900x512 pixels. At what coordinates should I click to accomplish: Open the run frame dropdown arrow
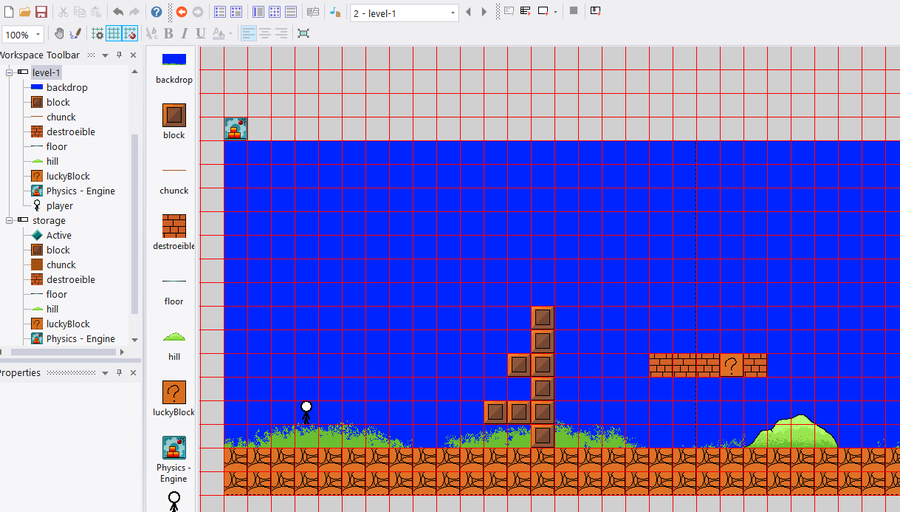(556, 11)
